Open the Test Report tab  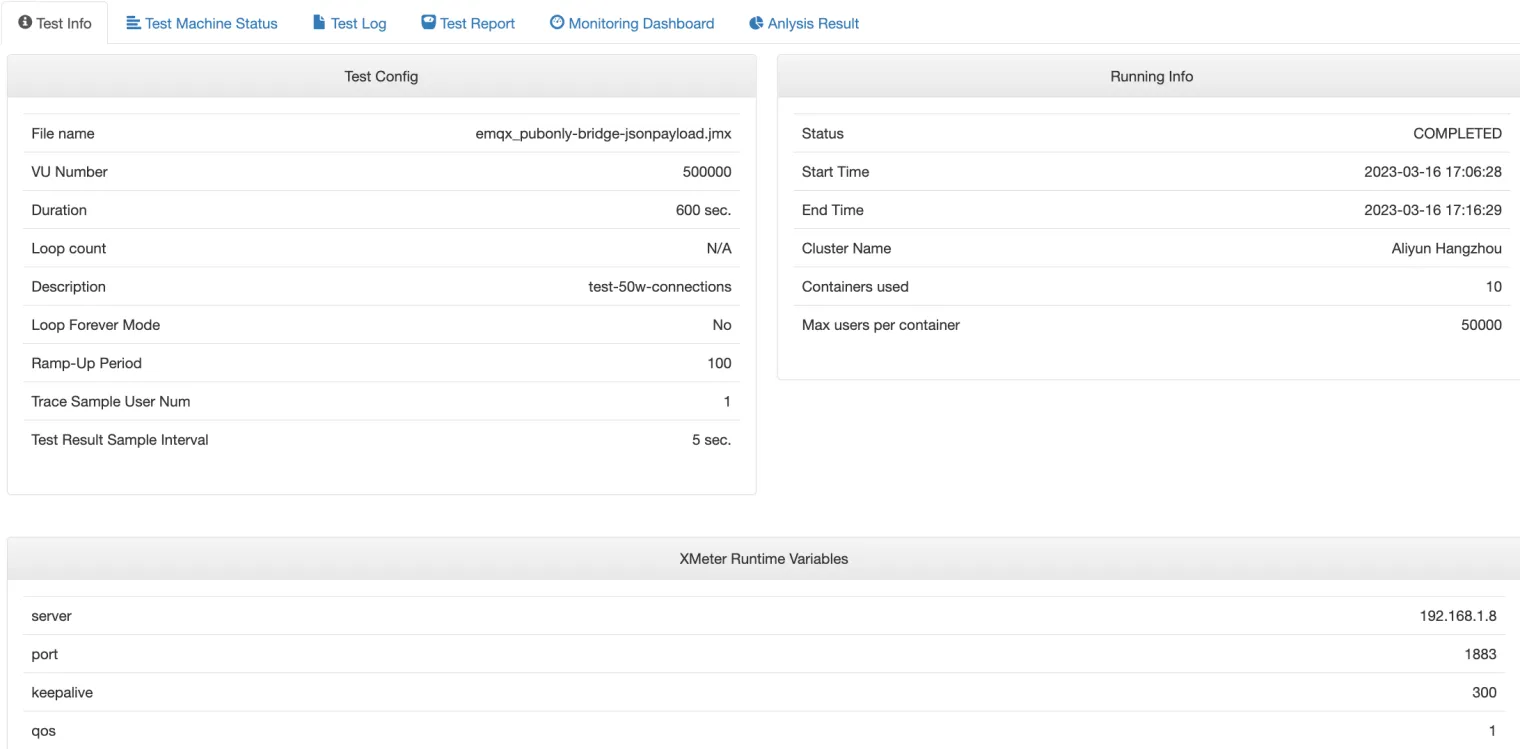(x=477, y=23)
